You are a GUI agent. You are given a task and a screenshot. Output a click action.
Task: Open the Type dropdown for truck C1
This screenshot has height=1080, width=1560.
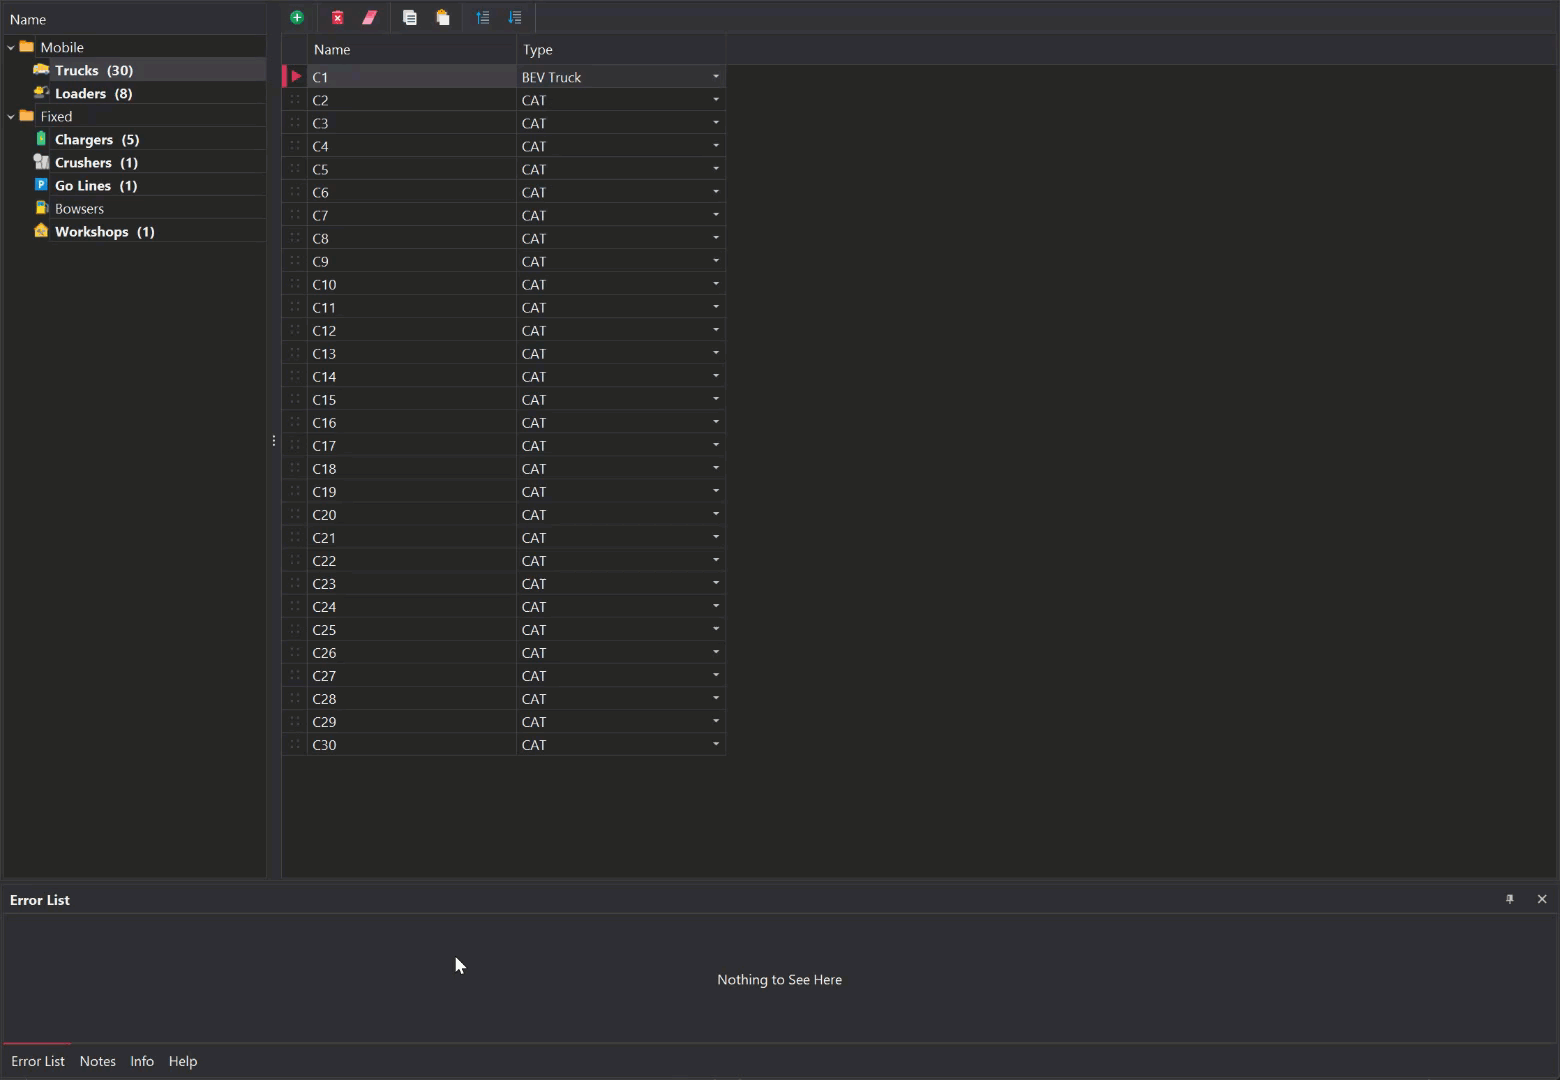pyautogui.click(x=716, y=77)
